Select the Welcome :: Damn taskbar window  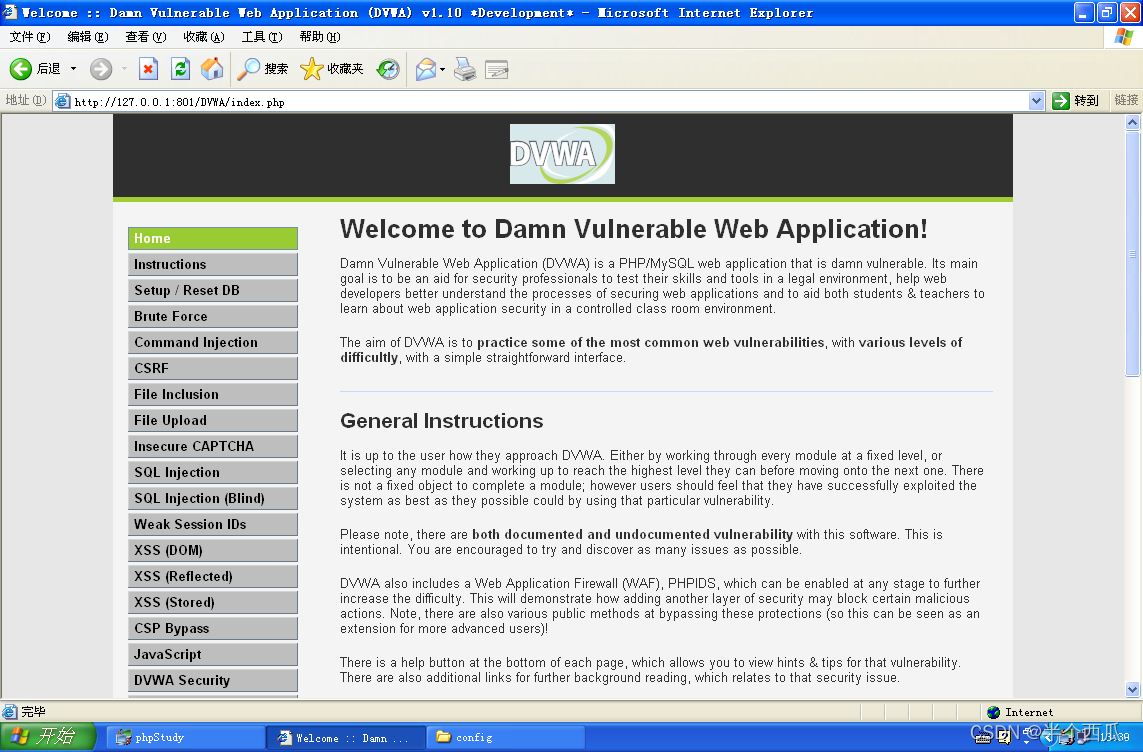[x=346, y=737]
